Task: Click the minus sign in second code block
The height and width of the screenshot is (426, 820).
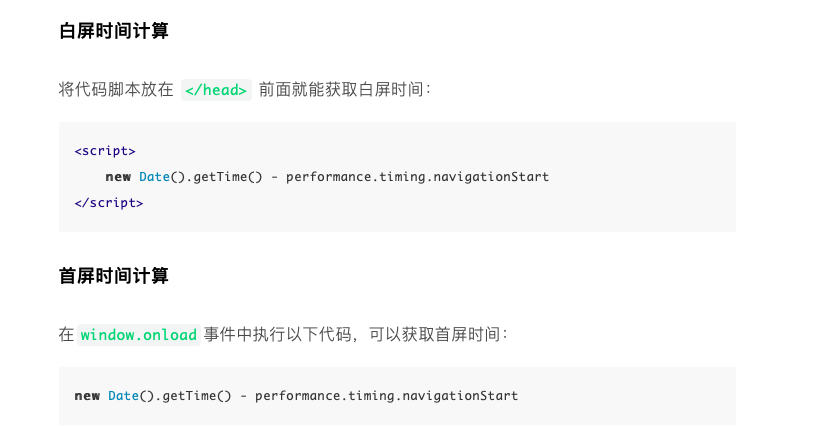Action: coord(243,396)
